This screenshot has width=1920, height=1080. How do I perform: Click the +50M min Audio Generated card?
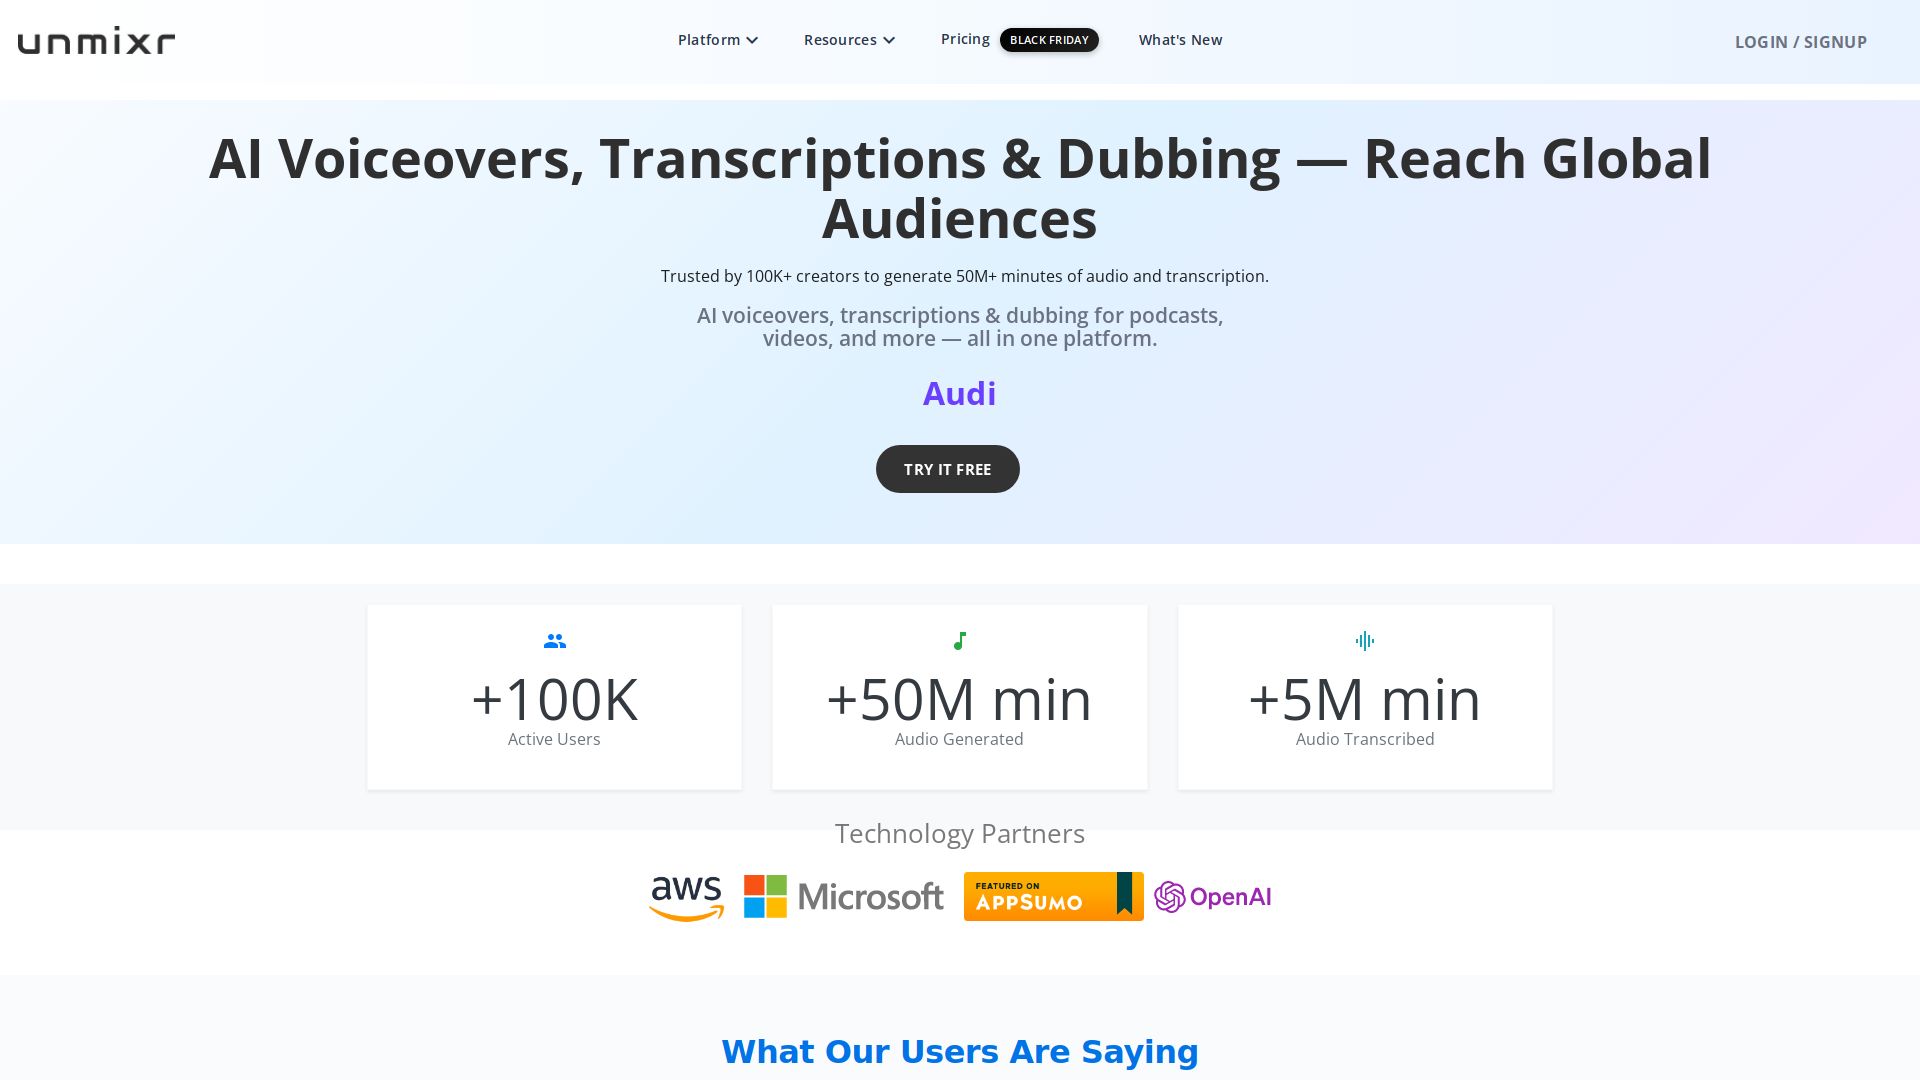point(959,697)
